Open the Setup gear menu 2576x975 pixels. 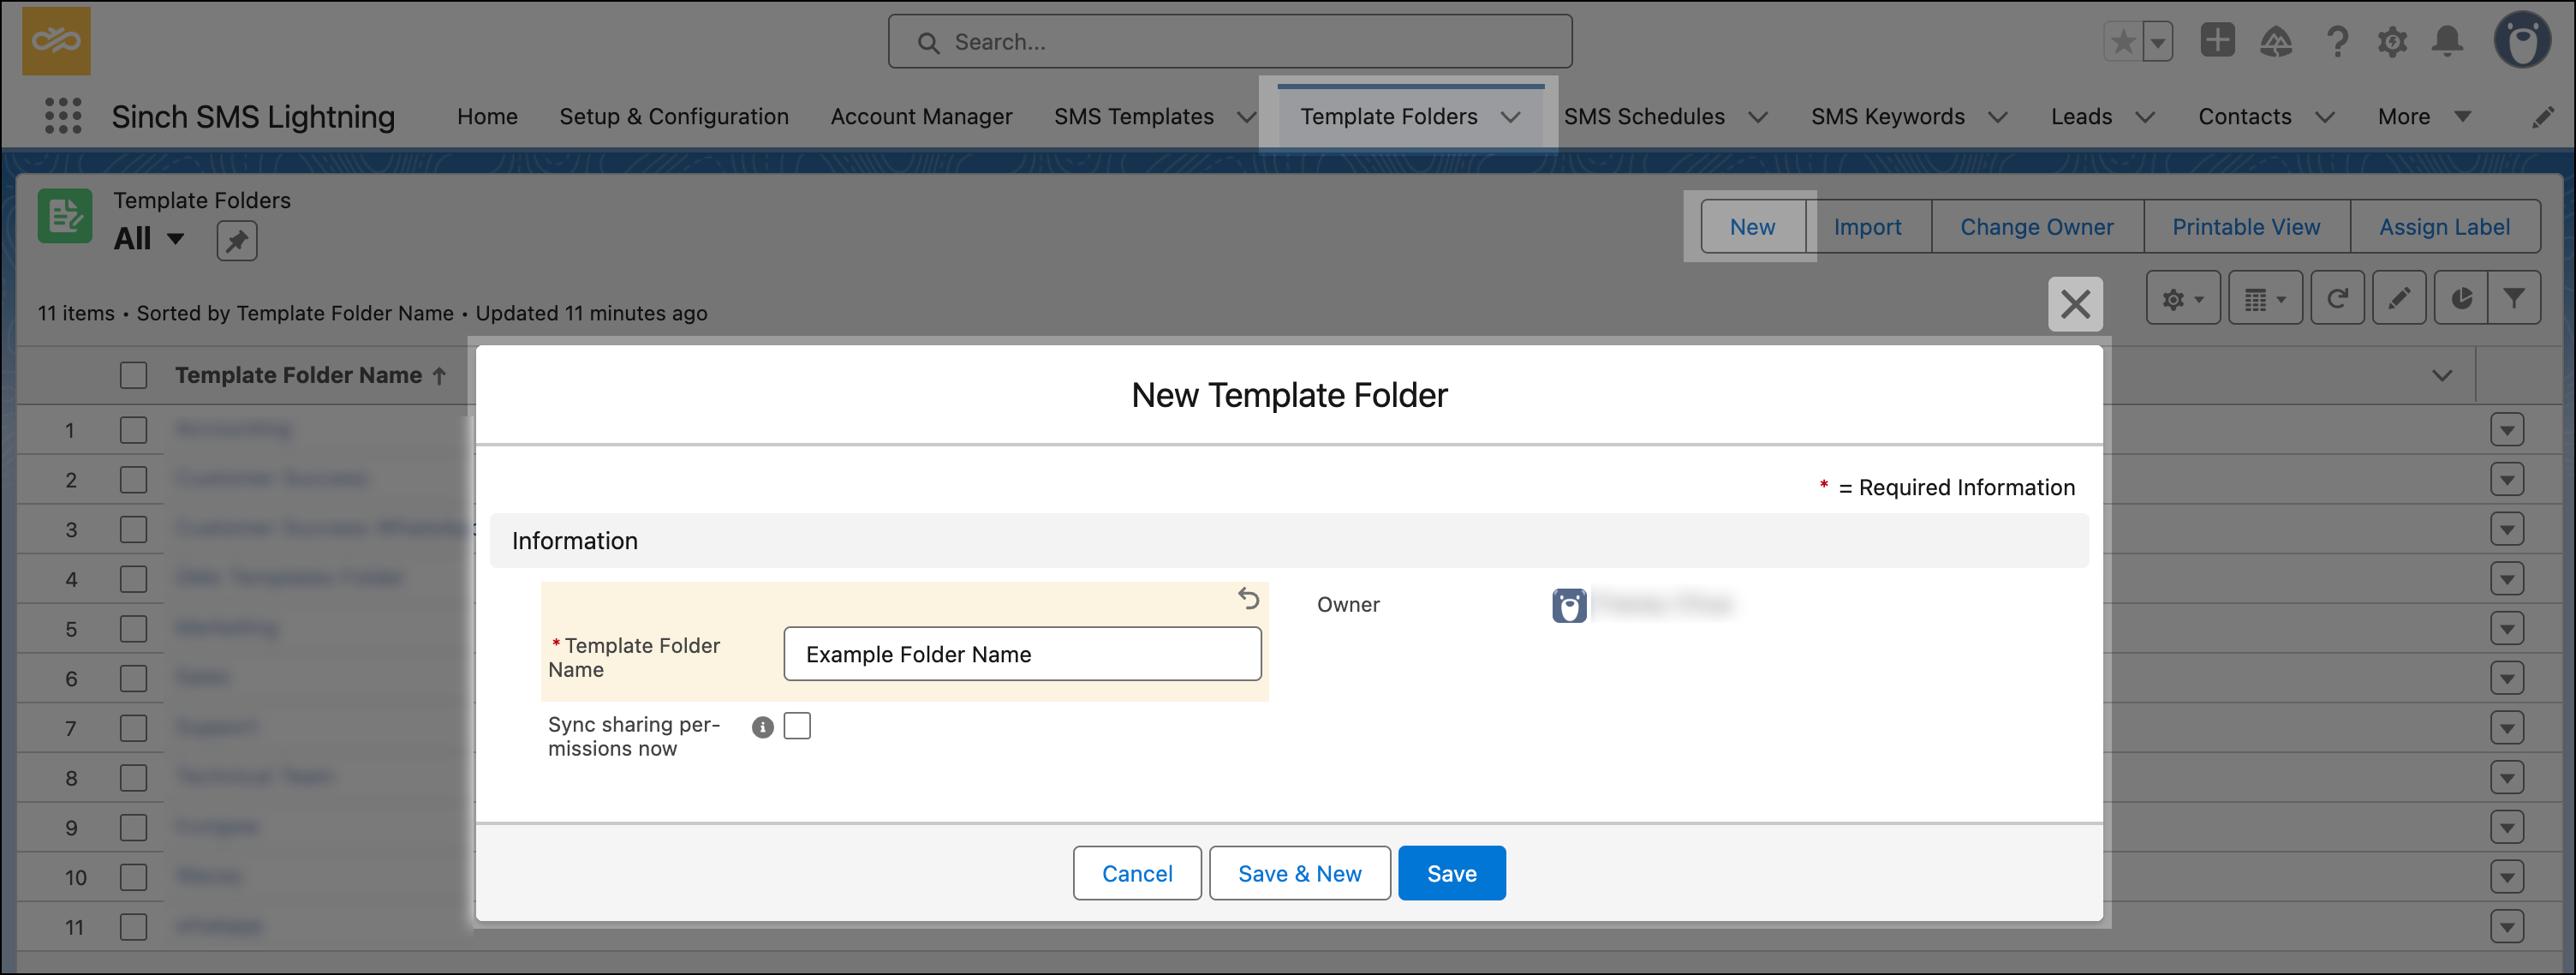tap(2393, 41)
